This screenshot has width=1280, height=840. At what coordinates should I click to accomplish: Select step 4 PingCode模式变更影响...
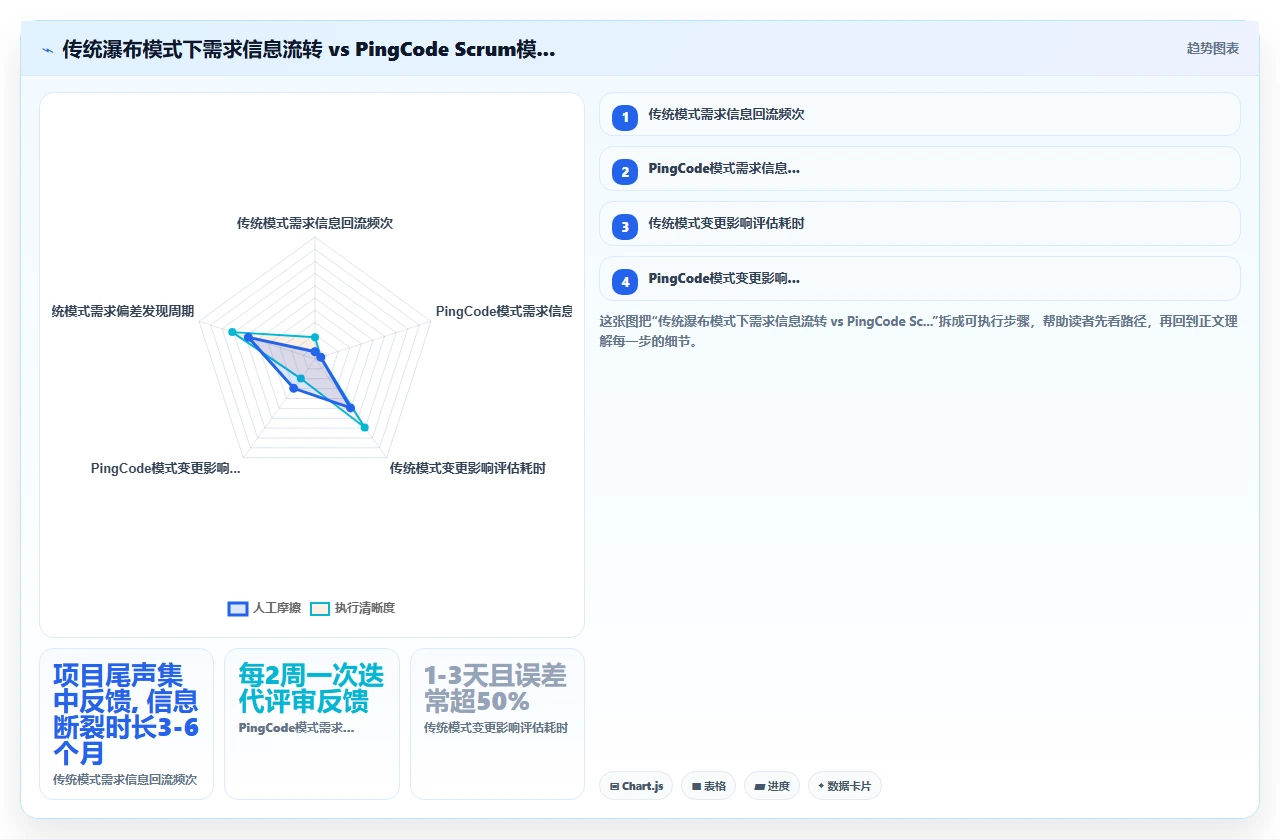click(x=919, y=279)
